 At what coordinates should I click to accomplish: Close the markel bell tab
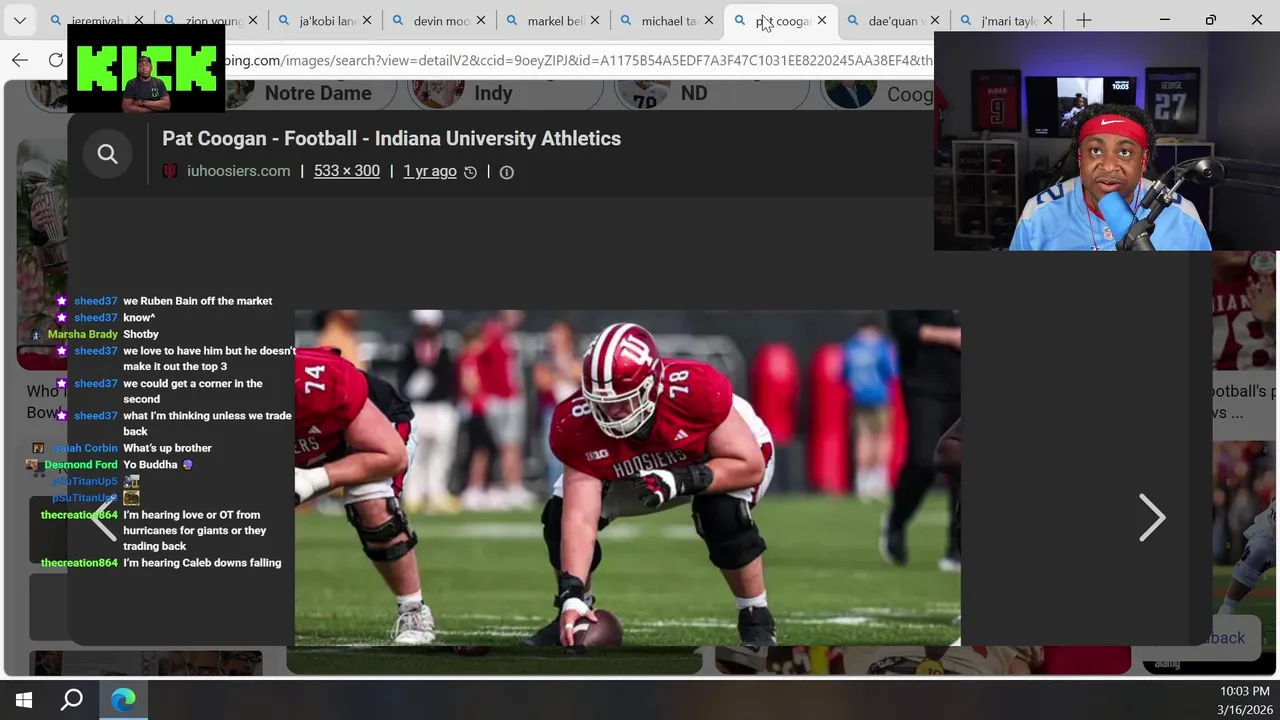pos(594,20)
